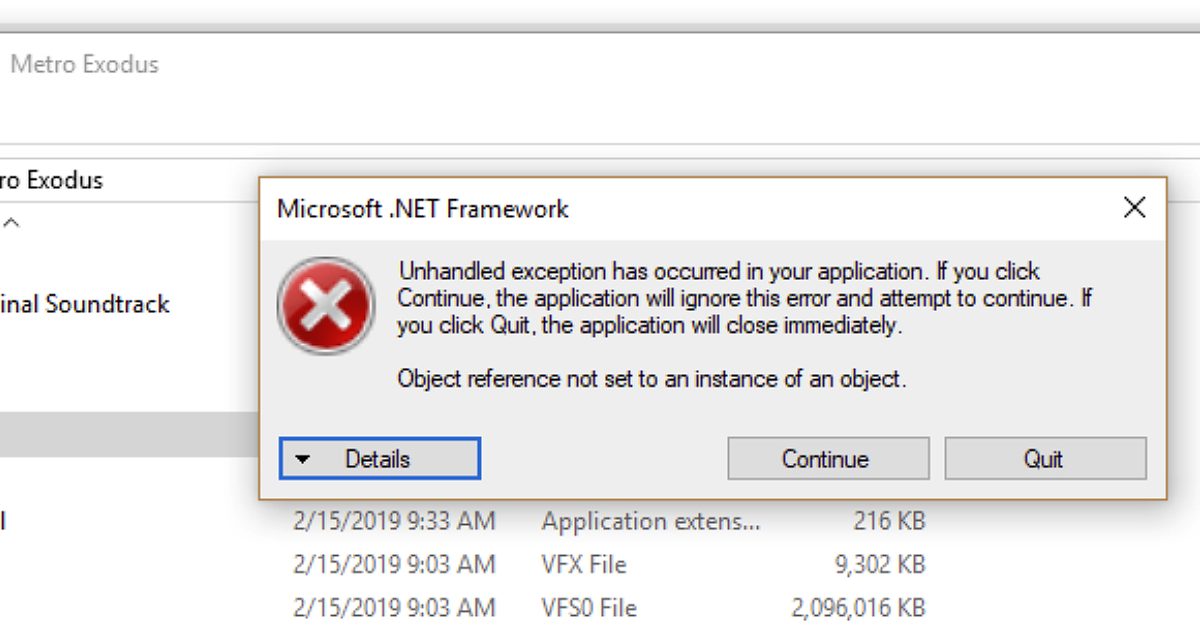Click the Metro Exodus window title
Screen dimensions: 1200x627
point(84,64)
